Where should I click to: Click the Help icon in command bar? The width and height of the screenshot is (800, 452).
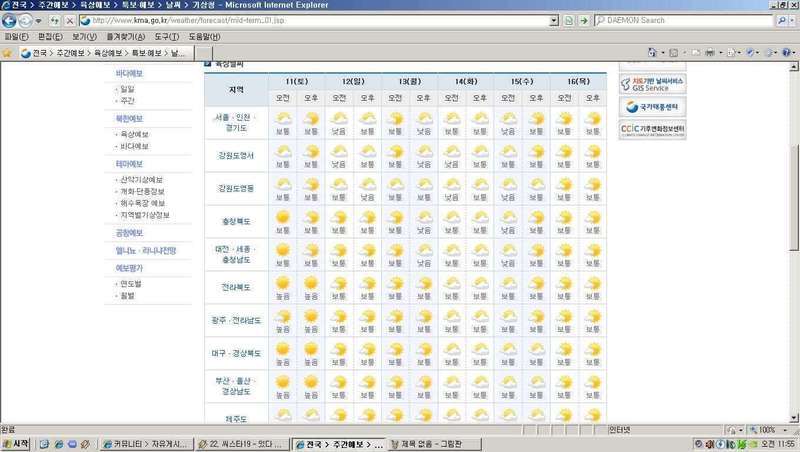[x=786, y=52]
